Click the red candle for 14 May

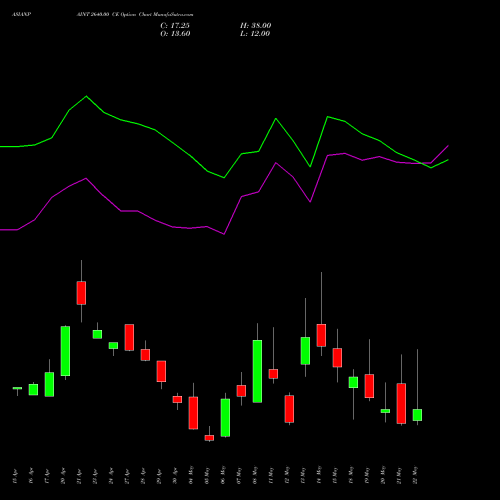click(321, 335)
